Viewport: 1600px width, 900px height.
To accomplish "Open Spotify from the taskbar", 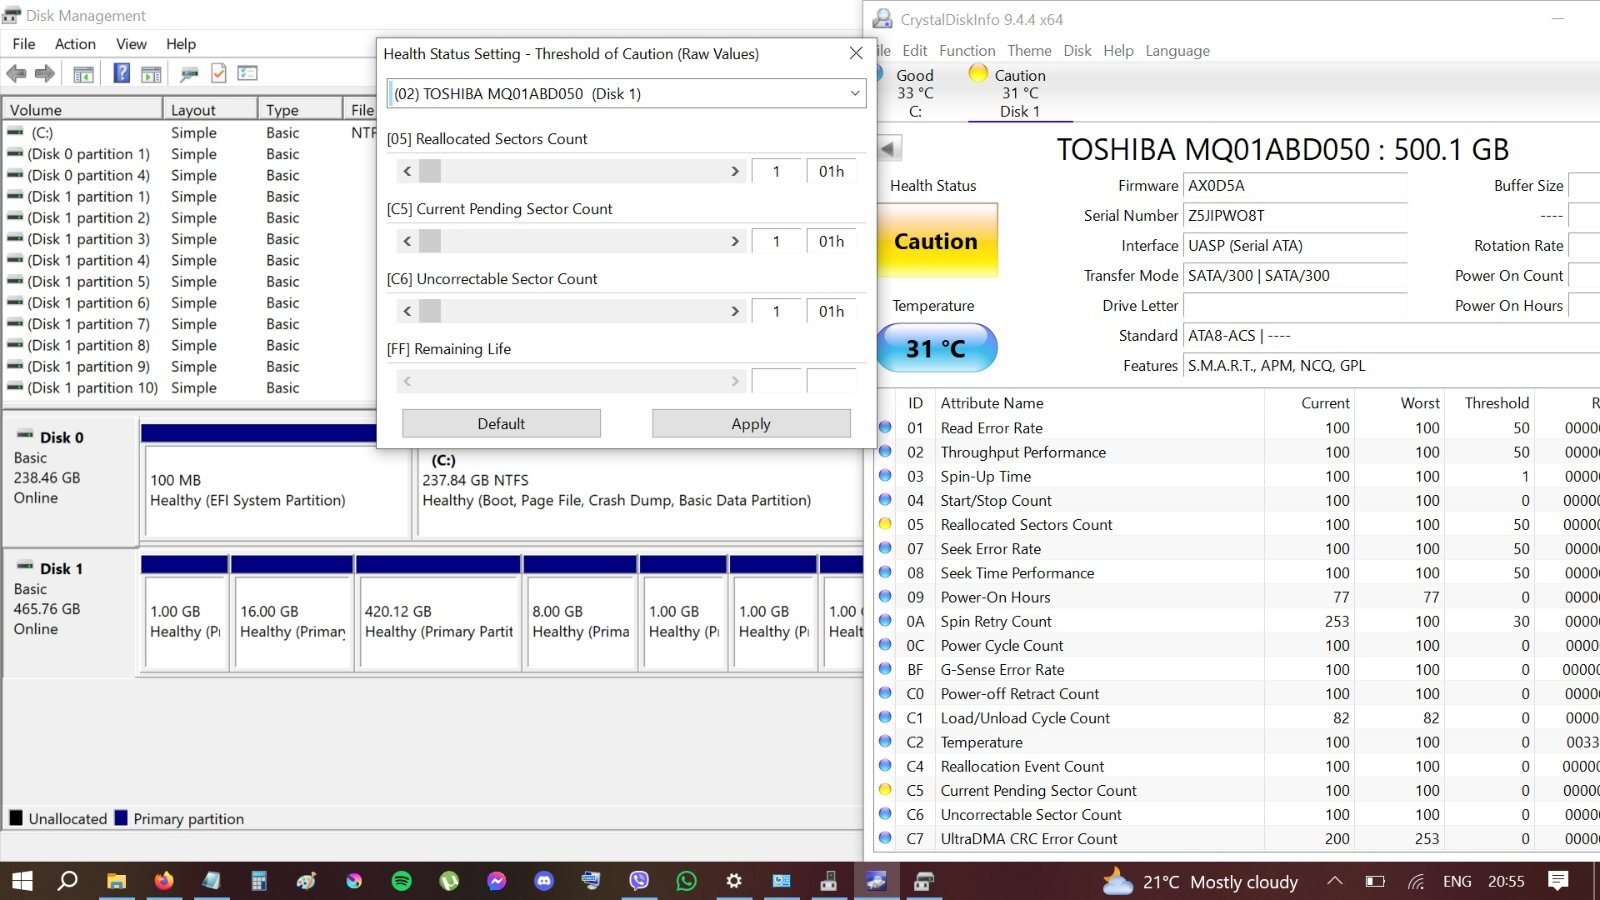I will (x=401, y=881).
